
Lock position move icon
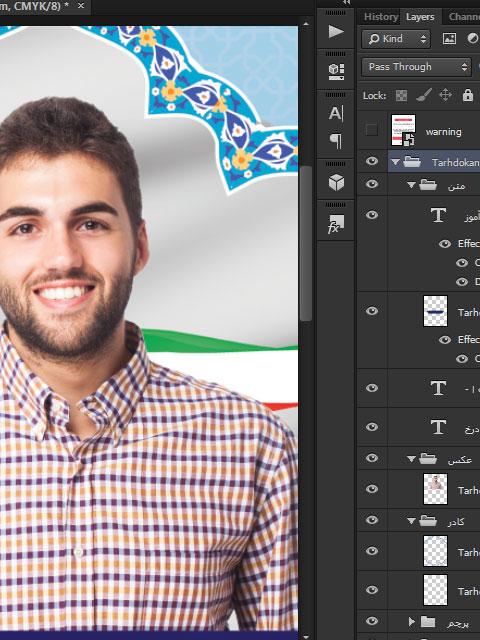tap(445, 95)
